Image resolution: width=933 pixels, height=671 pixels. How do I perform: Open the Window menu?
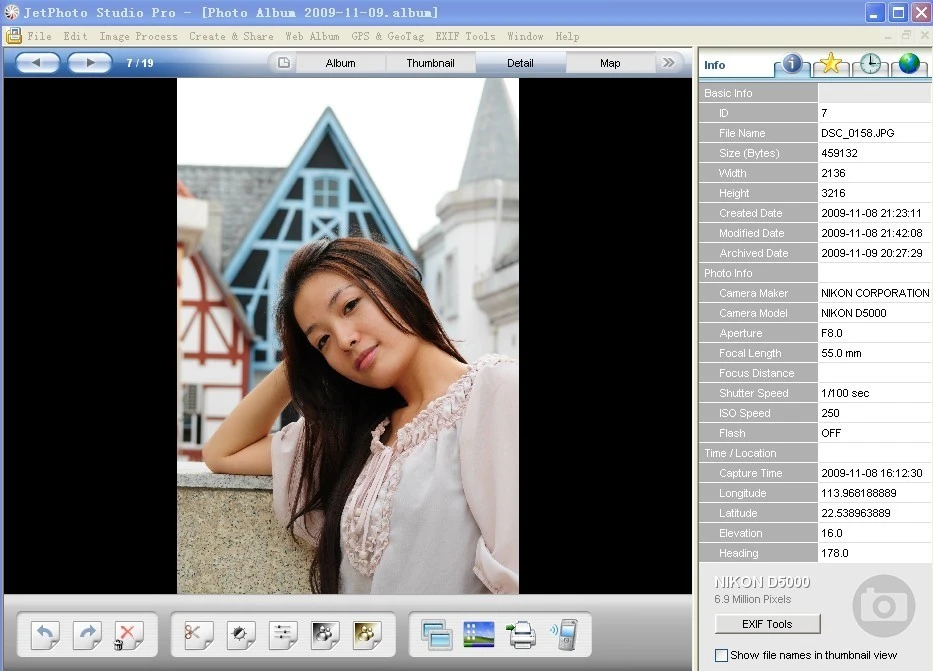coord(525,36)
